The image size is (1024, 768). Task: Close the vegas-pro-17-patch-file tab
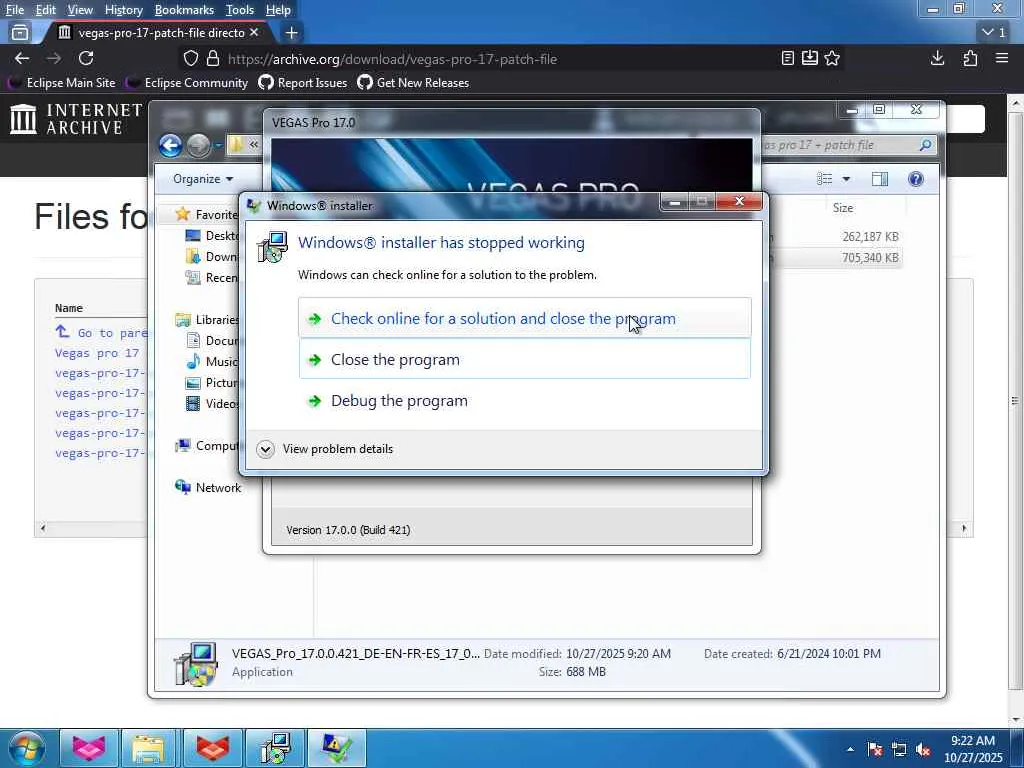254,32
